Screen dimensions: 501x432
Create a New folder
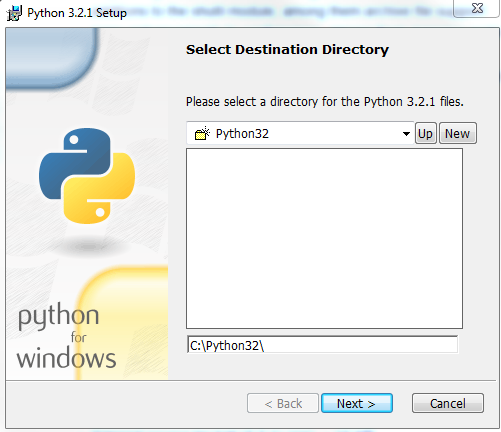[x=458, y=133]
